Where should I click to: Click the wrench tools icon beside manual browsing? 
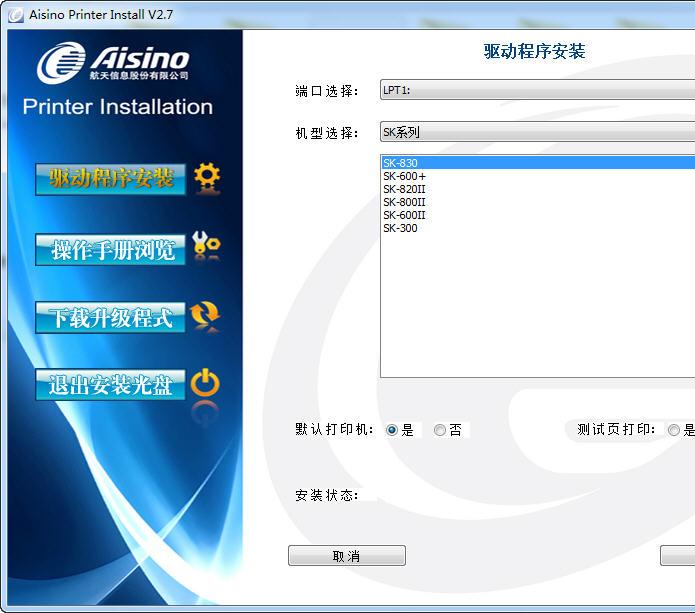pyautogui.click(x=206, y=245)
